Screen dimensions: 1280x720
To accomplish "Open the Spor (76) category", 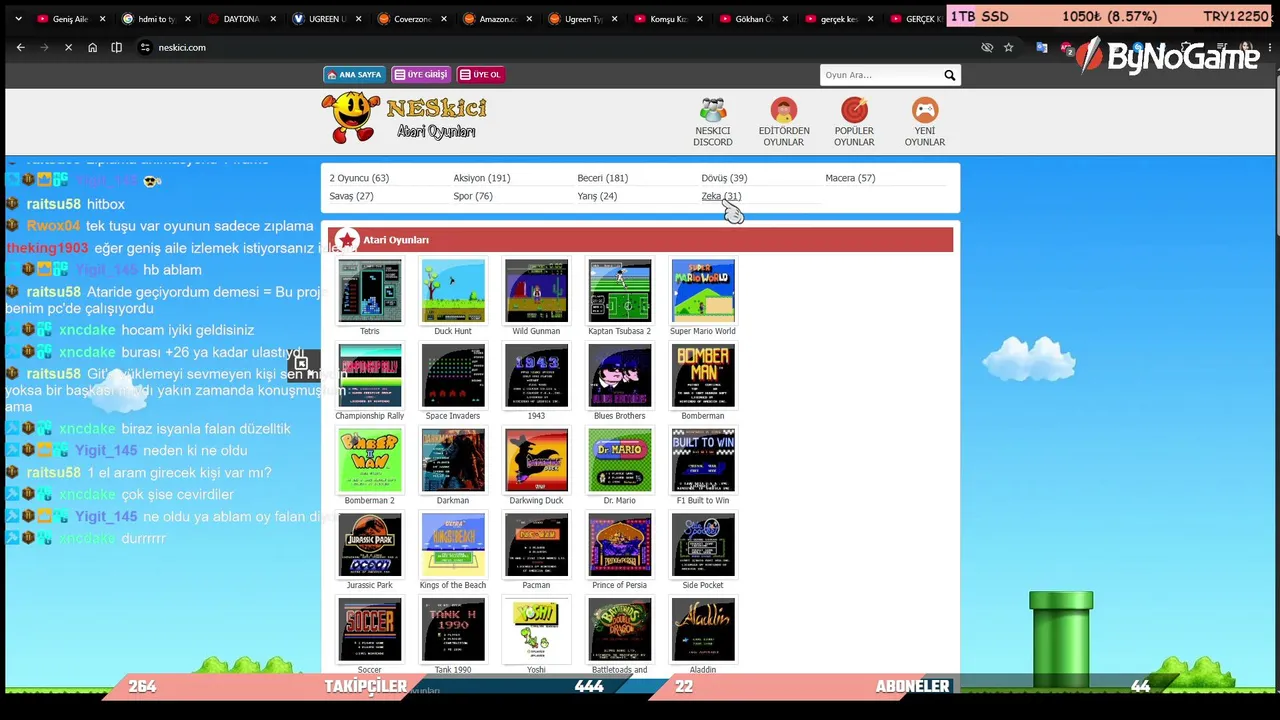I will tap(473, 196).
